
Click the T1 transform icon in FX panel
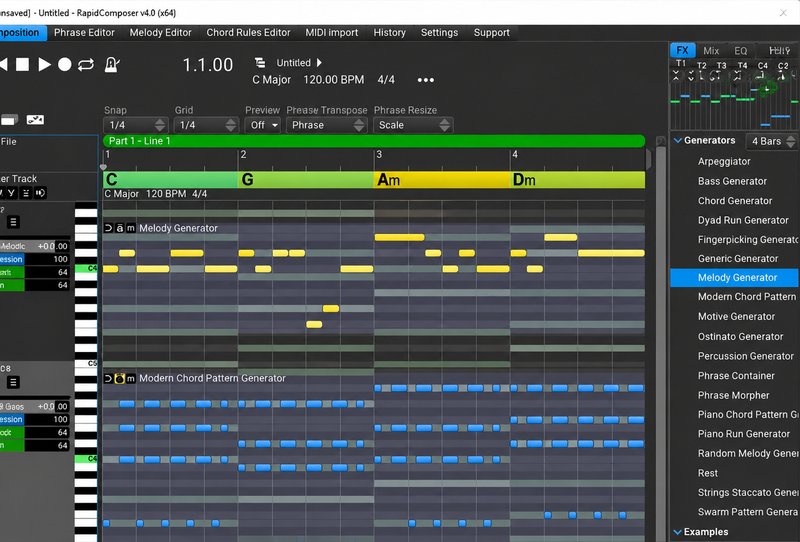click(677, 75)
